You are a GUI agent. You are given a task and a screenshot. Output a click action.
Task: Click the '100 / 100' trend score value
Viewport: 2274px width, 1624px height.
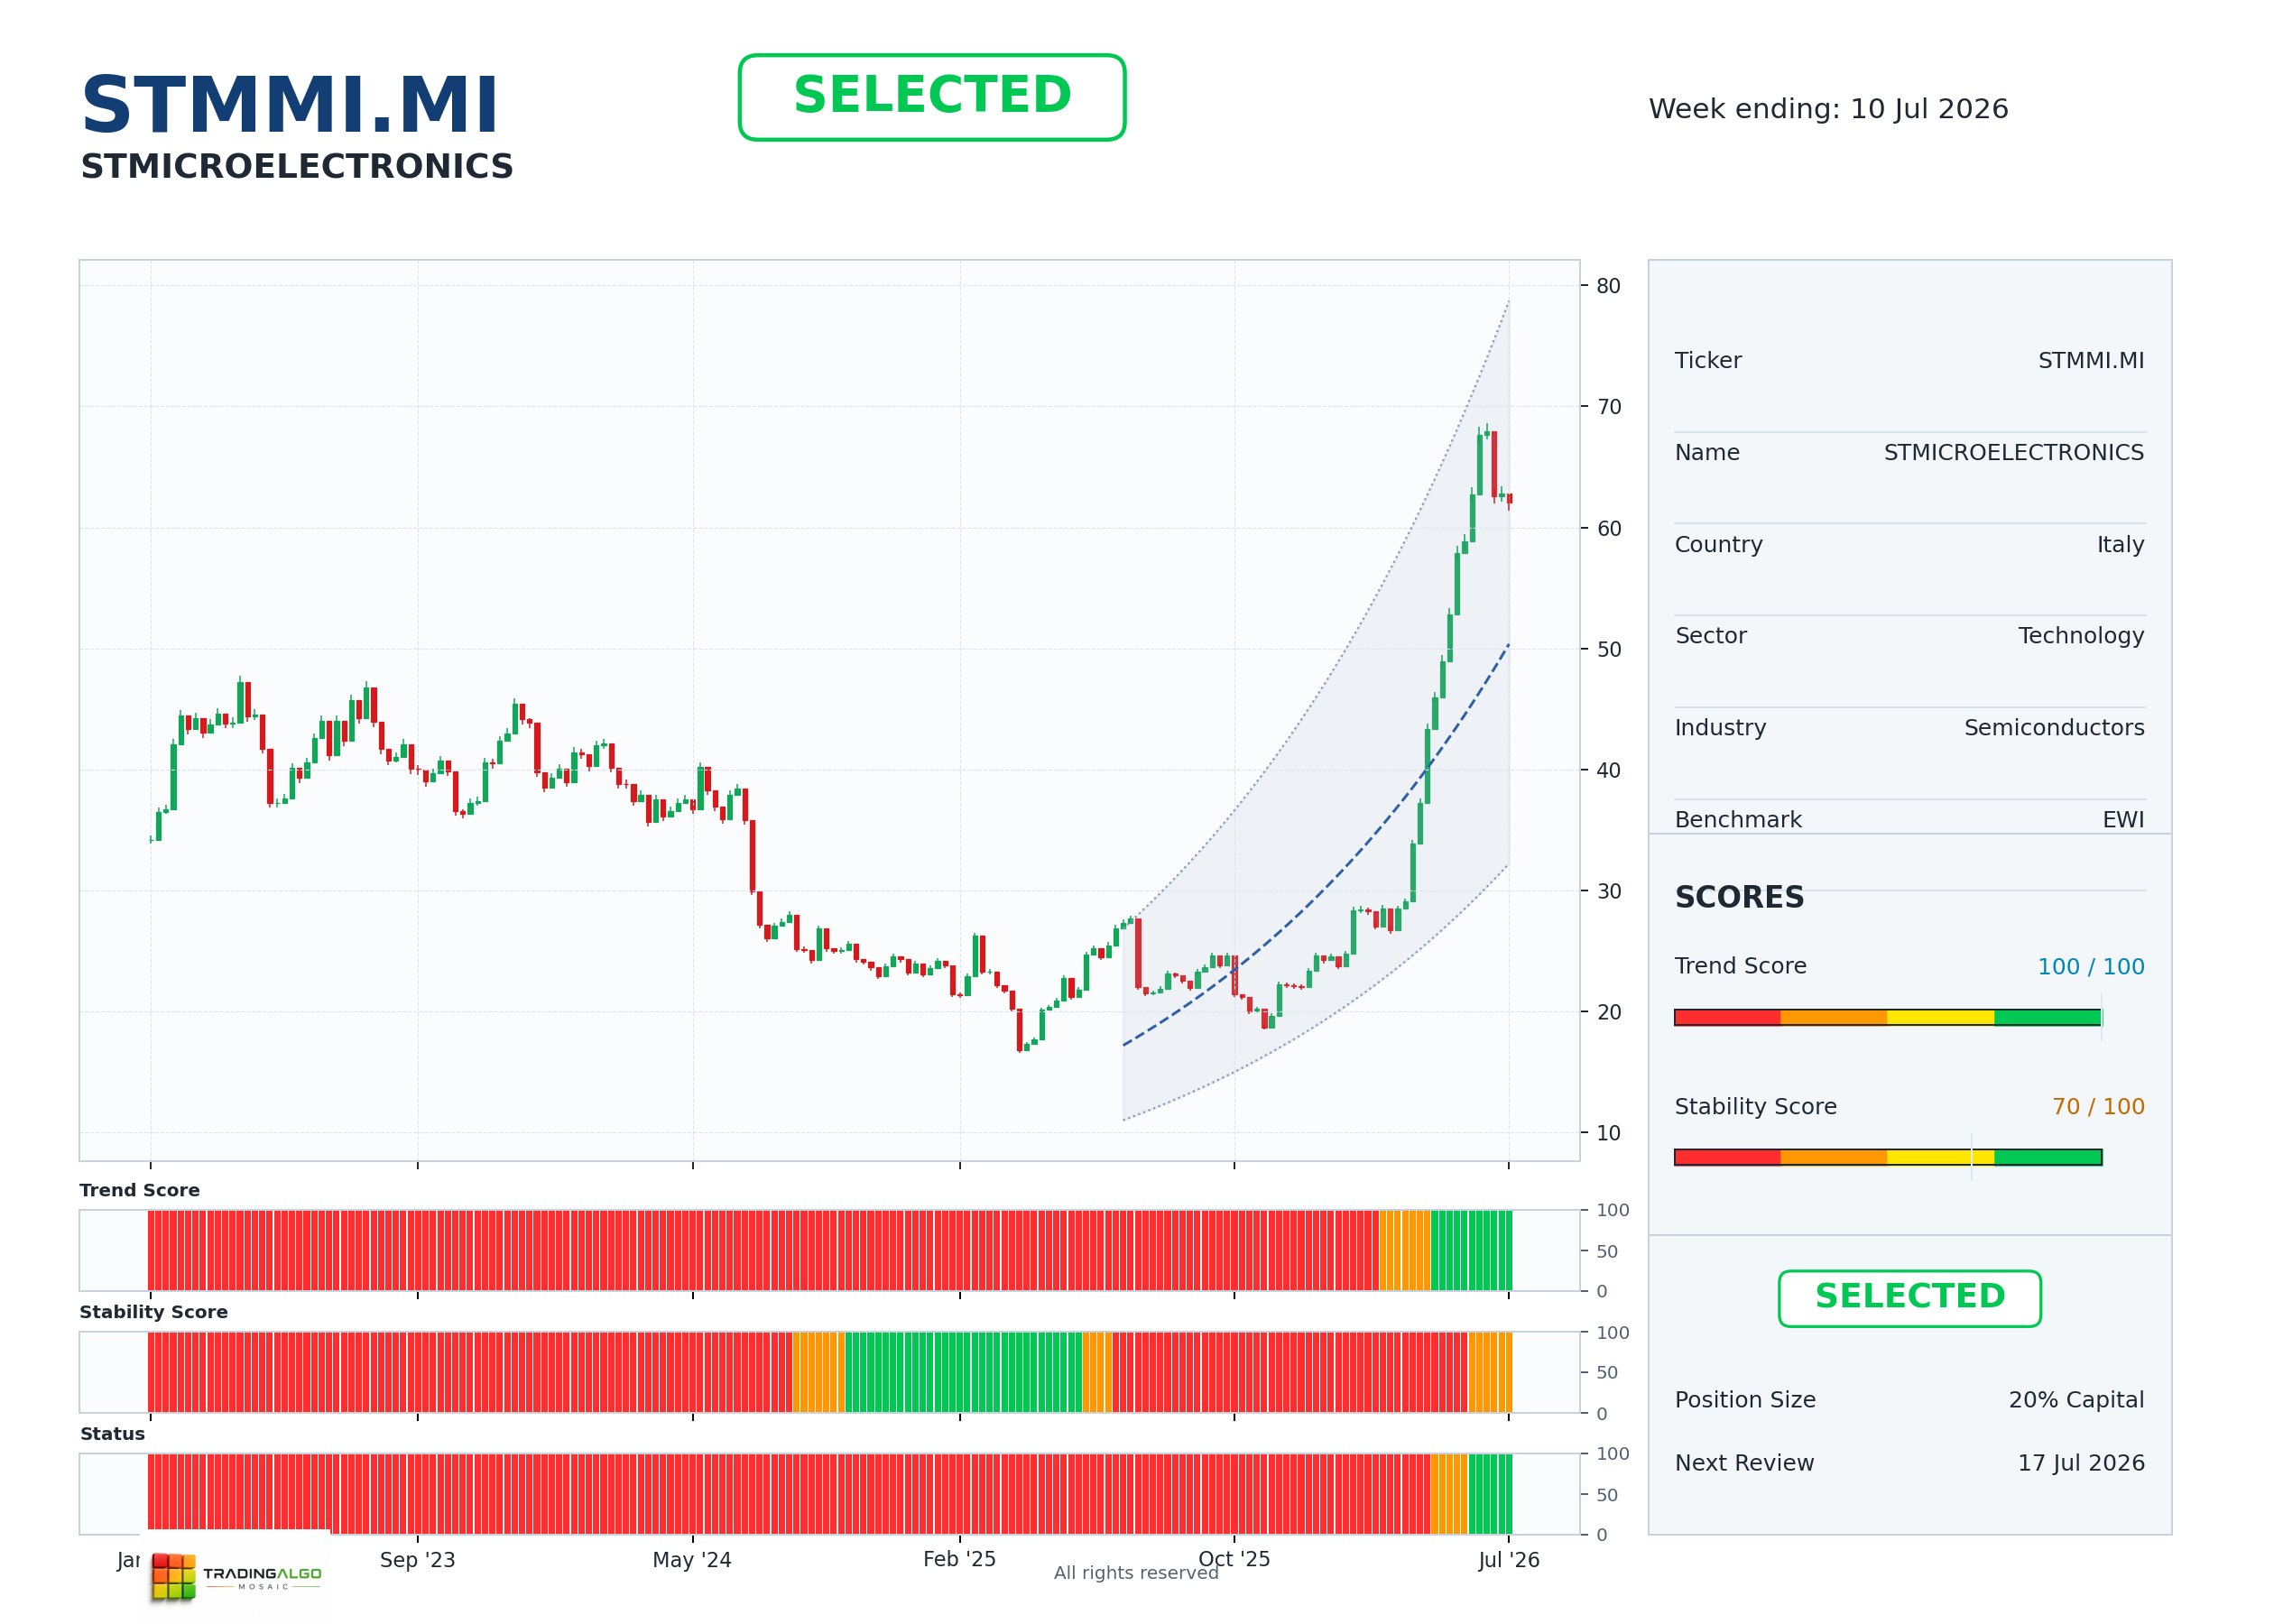2090,967
